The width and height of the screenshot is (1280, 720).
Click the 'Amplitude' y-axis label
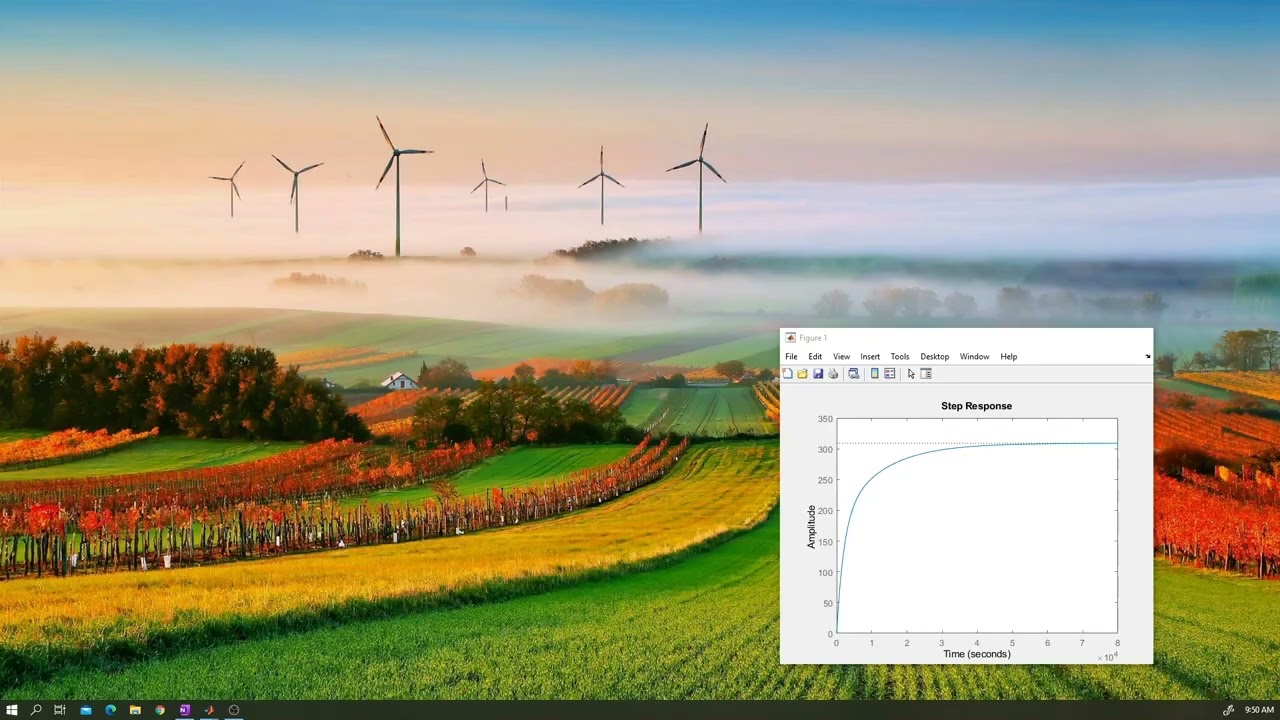[x=812, y=526]
